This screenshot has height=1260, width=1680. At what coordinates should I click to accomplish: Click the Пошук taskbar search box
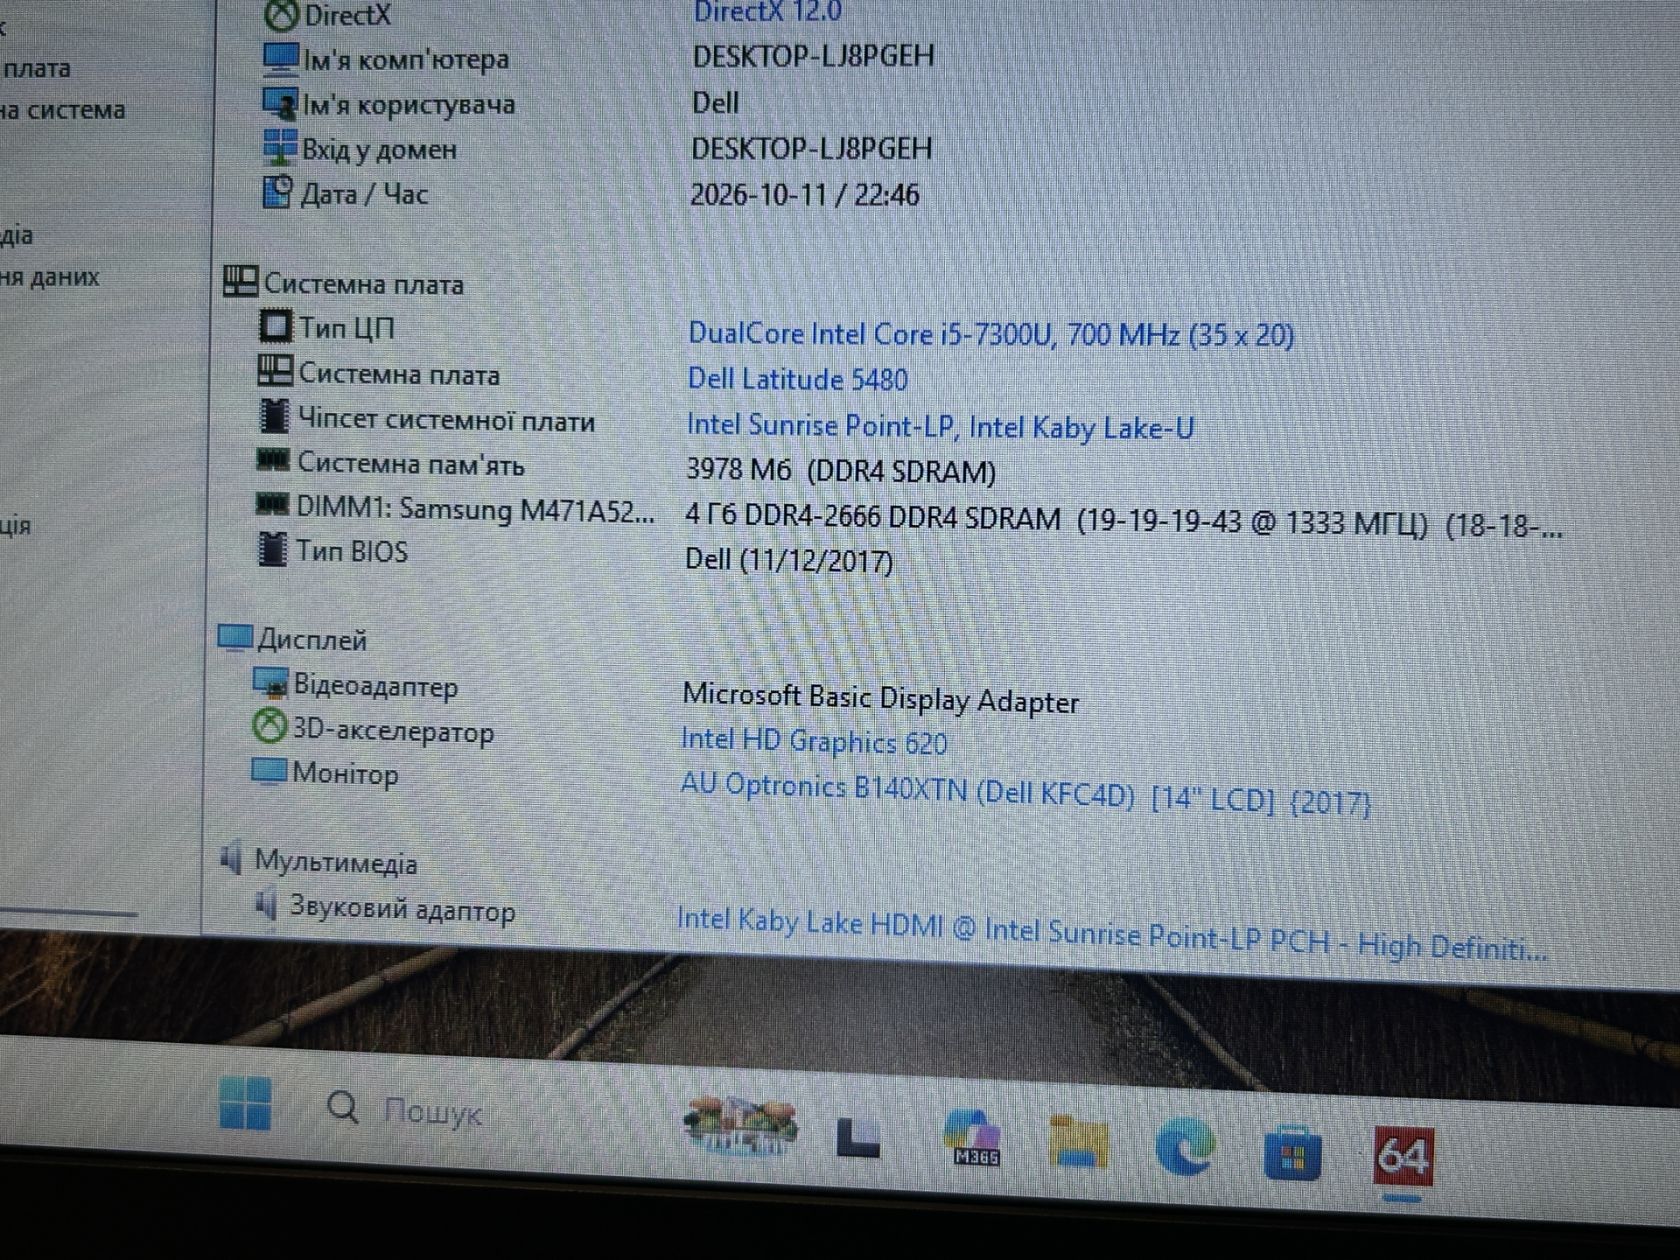point(405,1109)
